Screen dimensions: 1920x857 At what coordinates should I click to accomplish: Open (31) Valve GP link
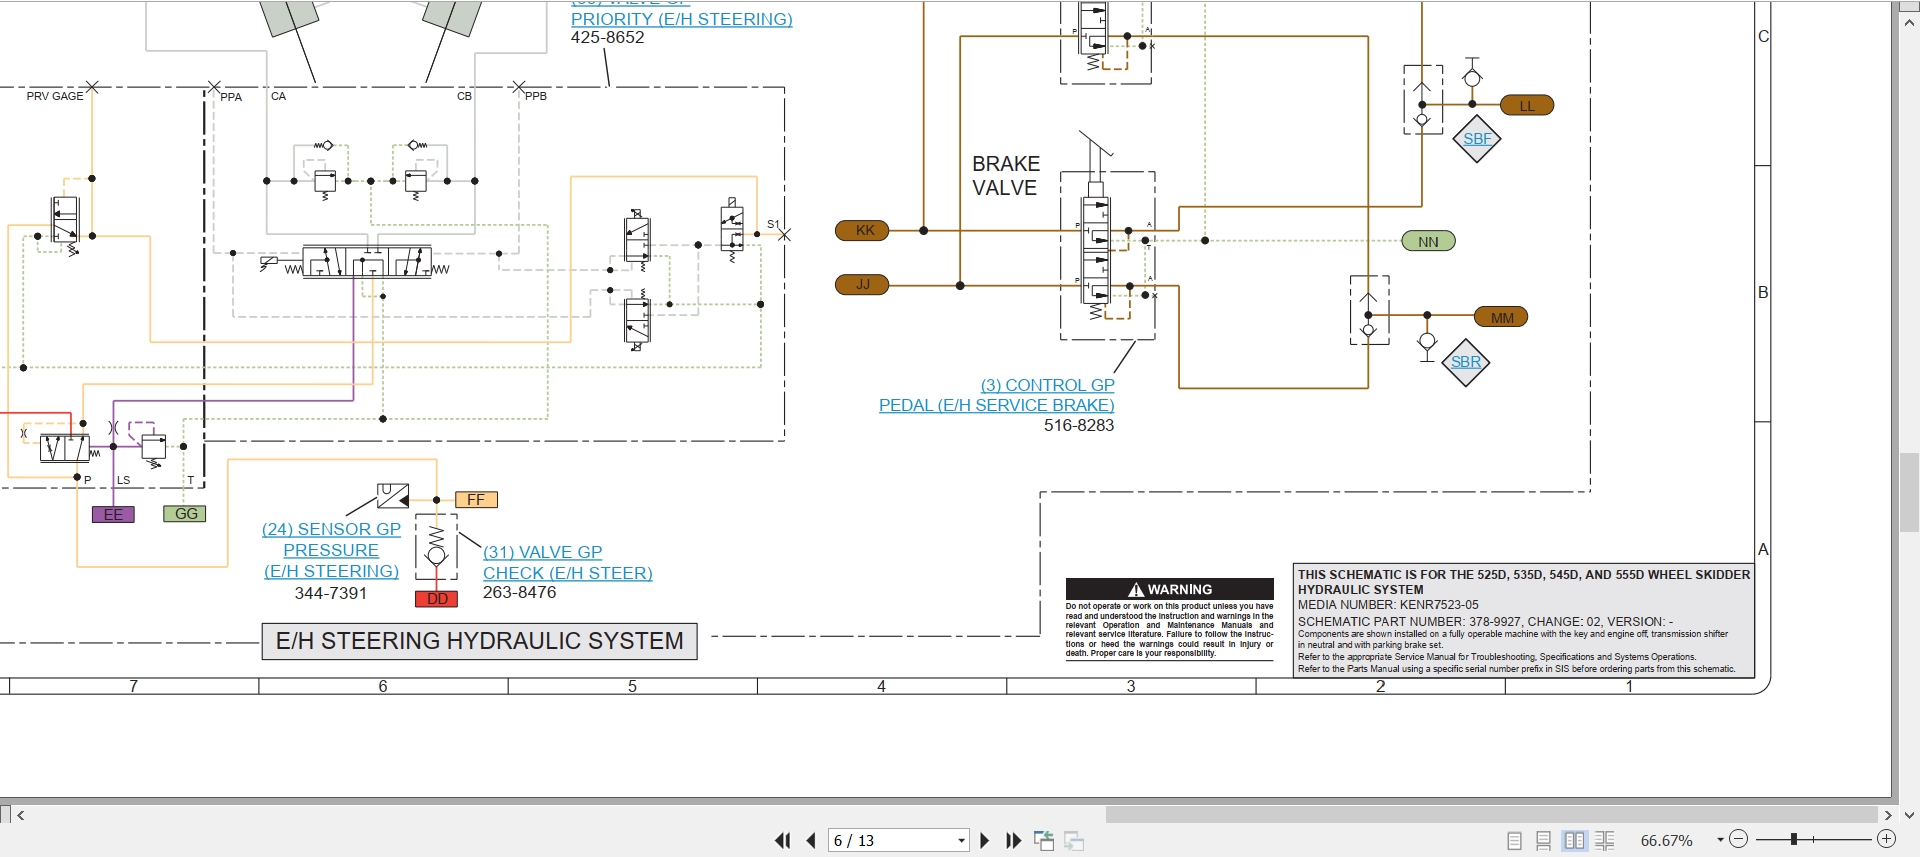(543, 552)
